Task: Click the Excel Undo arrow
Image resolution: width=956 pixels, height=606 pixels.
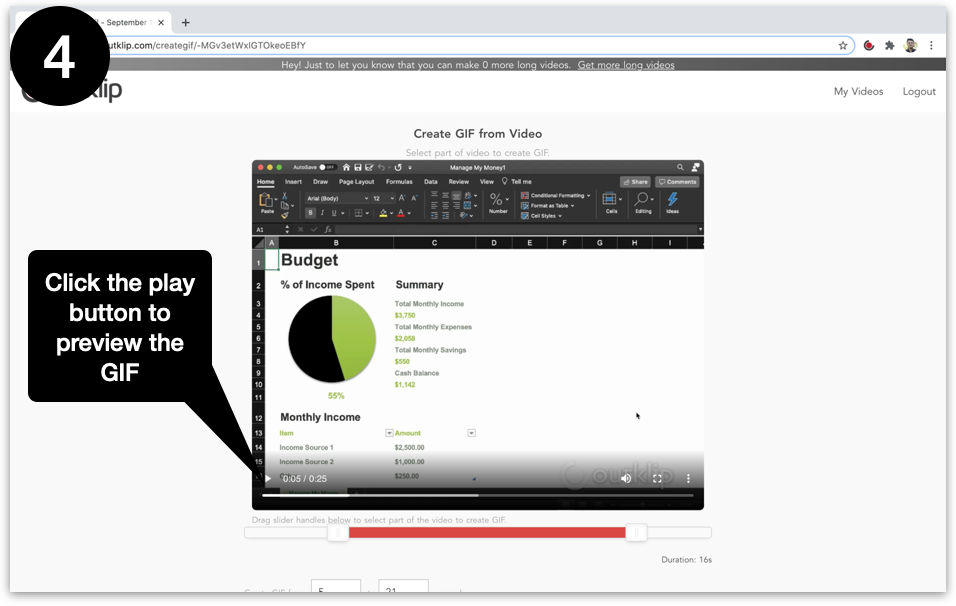Action: [382, 167]
